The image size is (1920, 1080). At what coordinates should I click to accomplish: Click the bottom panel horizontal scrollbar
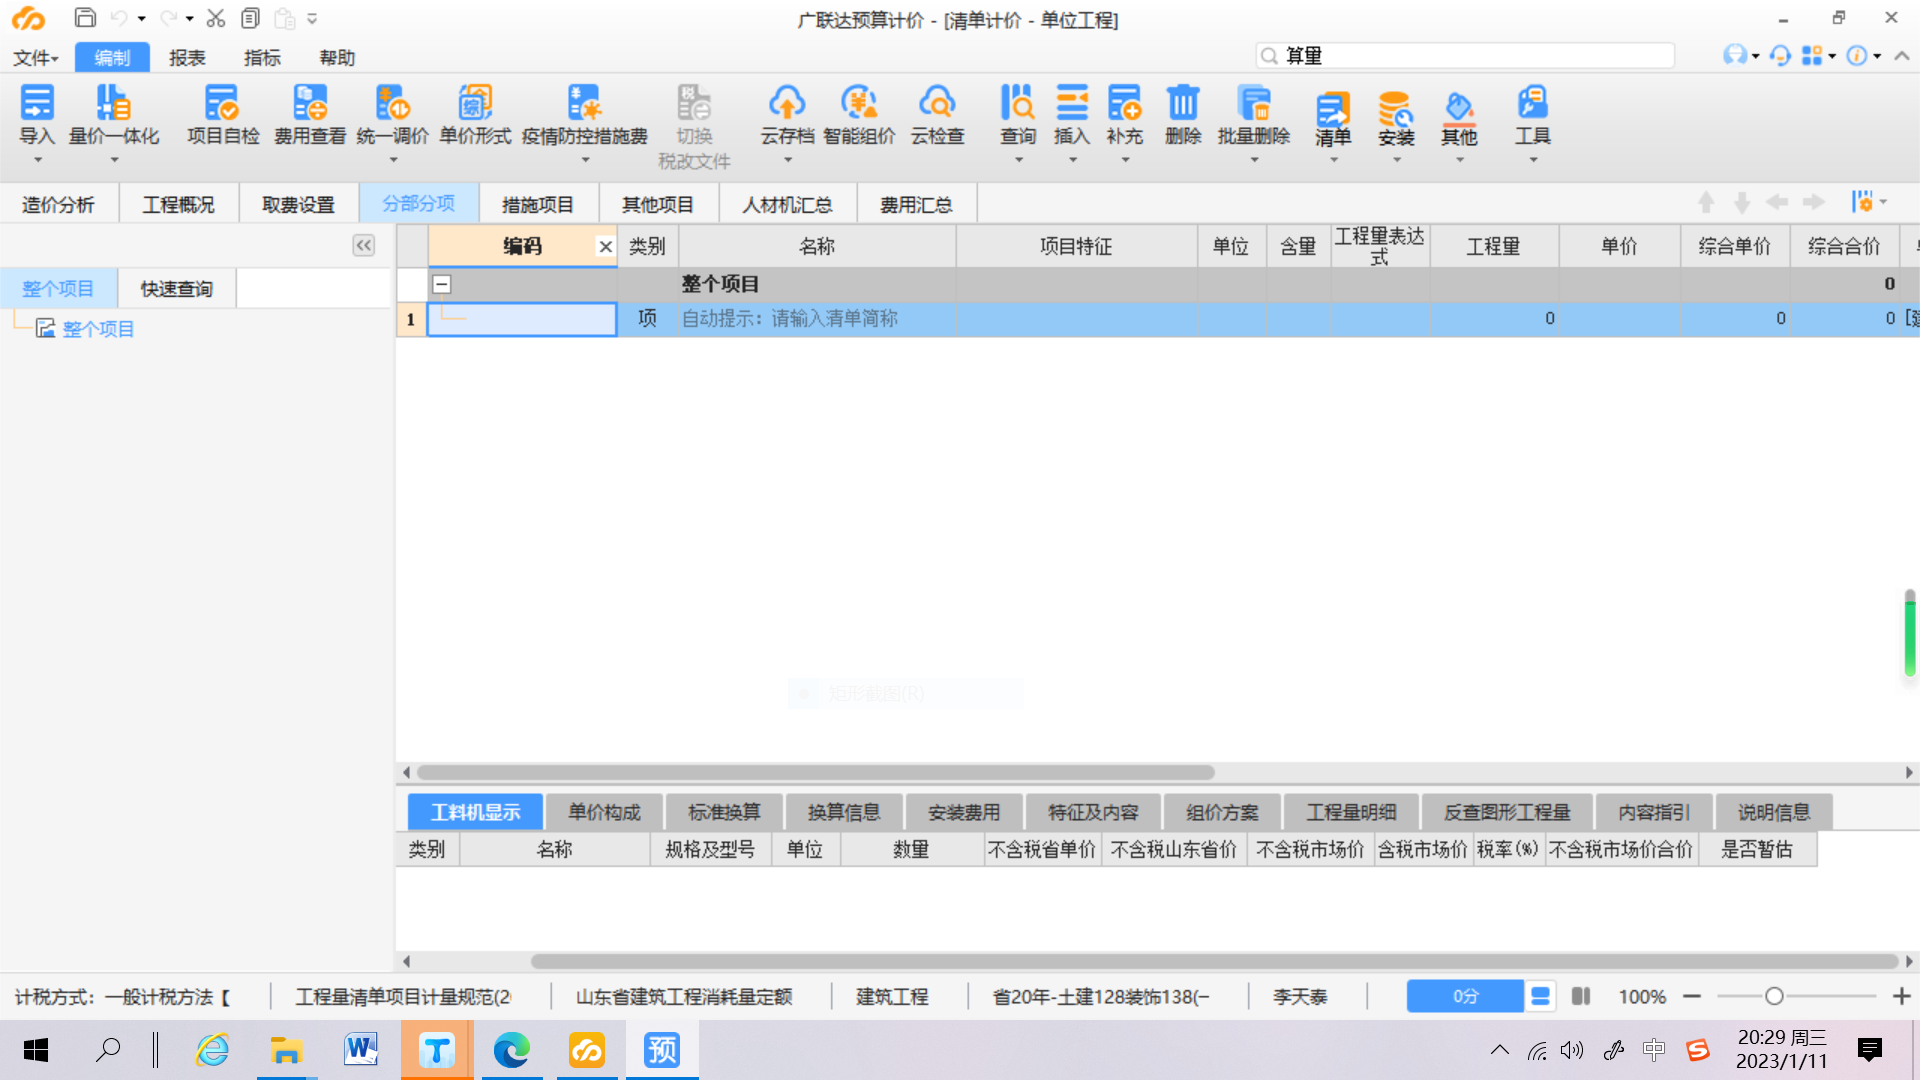[1214, 961]
